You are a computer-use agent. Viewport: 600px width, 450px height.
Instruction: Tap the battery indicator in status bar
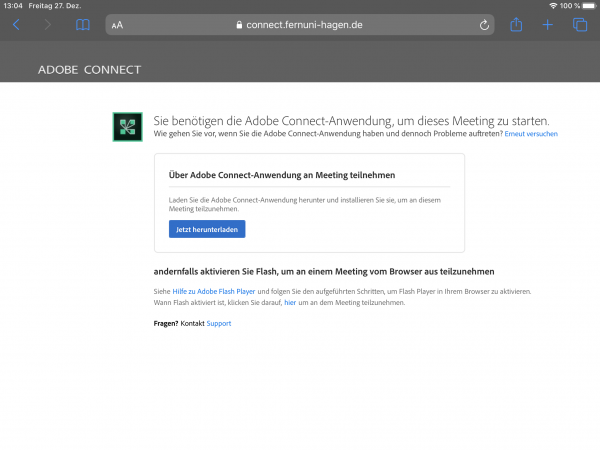point(589,6)
